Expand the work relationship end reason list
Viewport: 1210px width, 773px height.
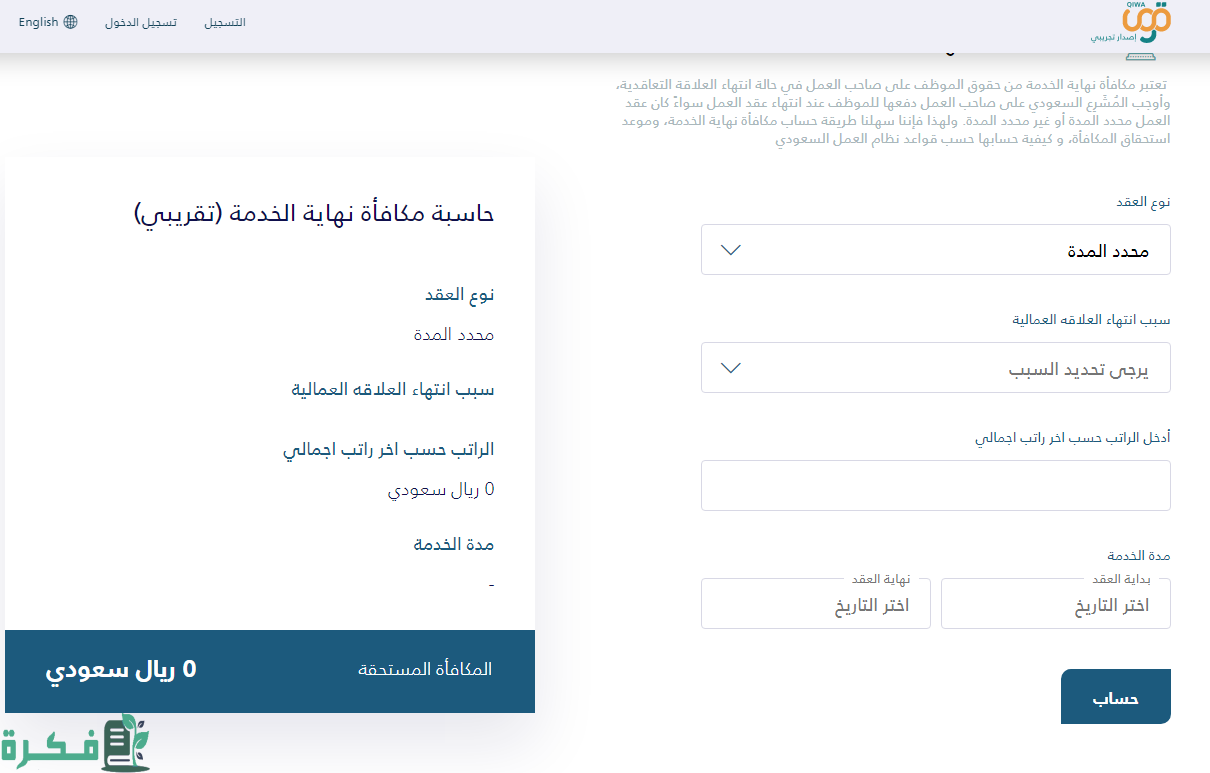tap(935, 367)
